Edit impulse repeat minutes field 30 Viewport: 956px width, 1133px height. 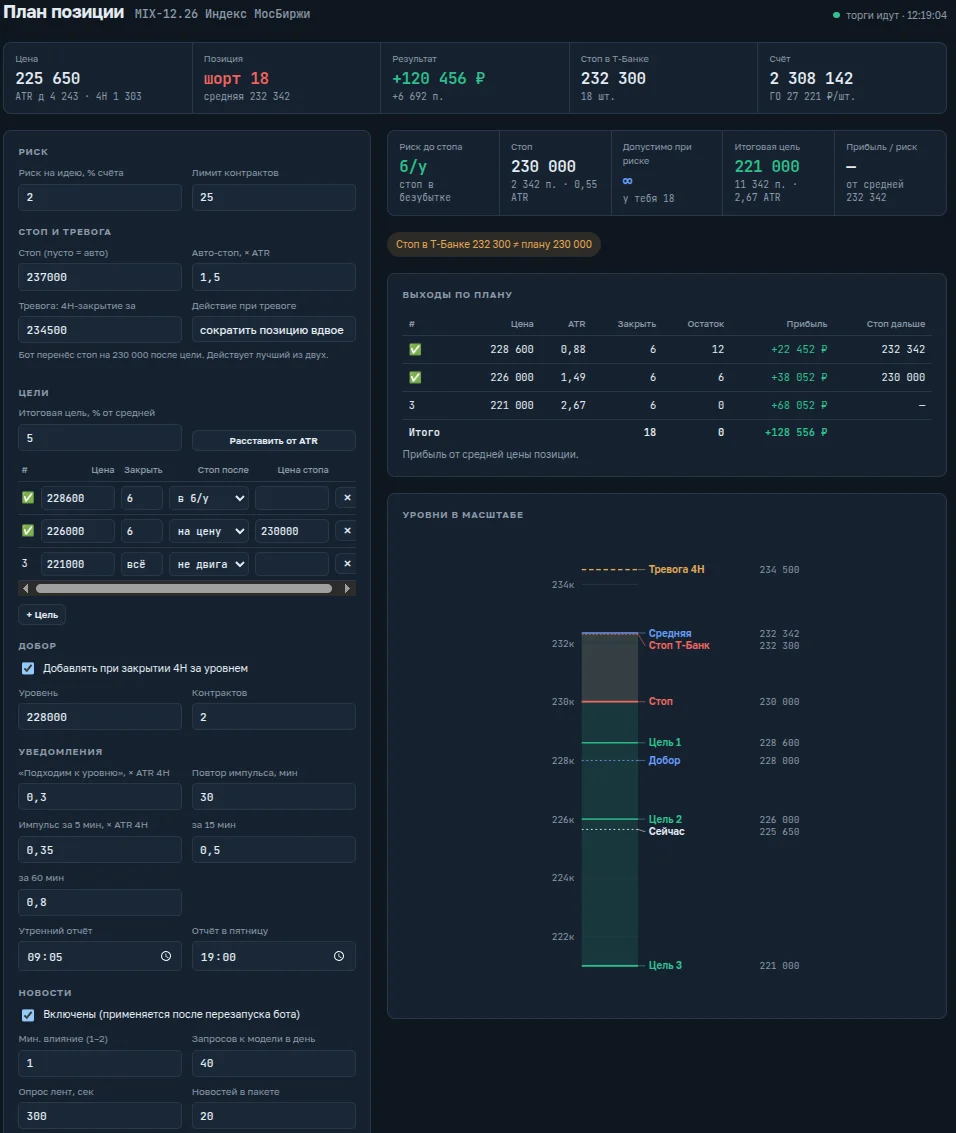click(273, 797)
